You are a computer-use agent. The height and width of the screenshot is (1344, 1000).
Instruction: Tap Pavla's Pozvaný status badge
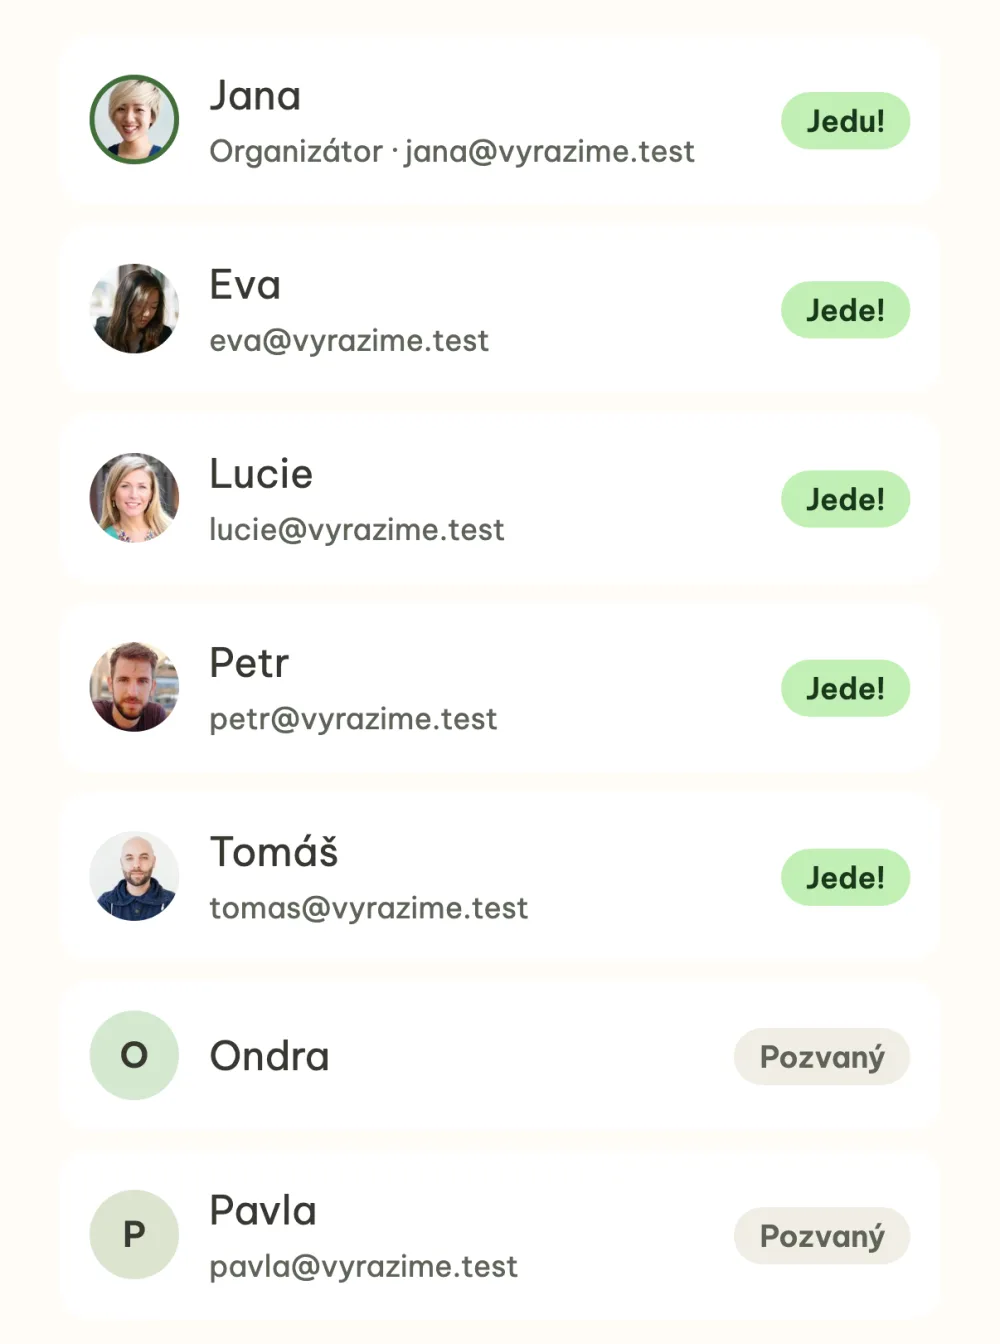[x=822, y=1236]
